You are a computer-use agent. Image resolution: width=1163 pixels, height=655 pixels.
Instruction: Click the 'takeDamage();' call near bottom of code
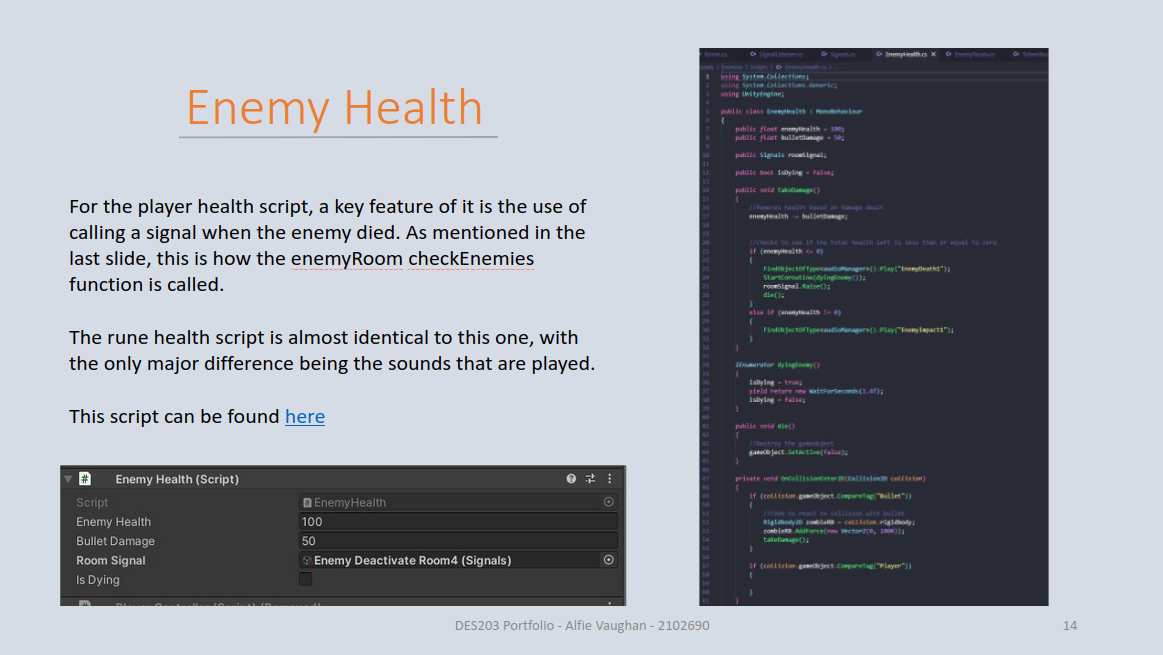tap(785, 539)
